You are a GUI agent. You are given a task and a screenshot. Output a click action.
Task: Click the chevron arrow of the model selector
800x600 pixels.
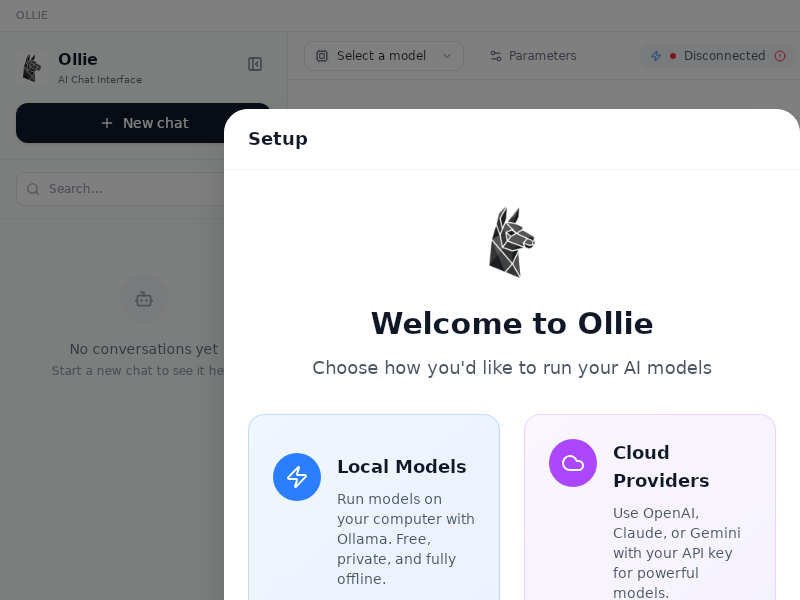click(447, 56)
